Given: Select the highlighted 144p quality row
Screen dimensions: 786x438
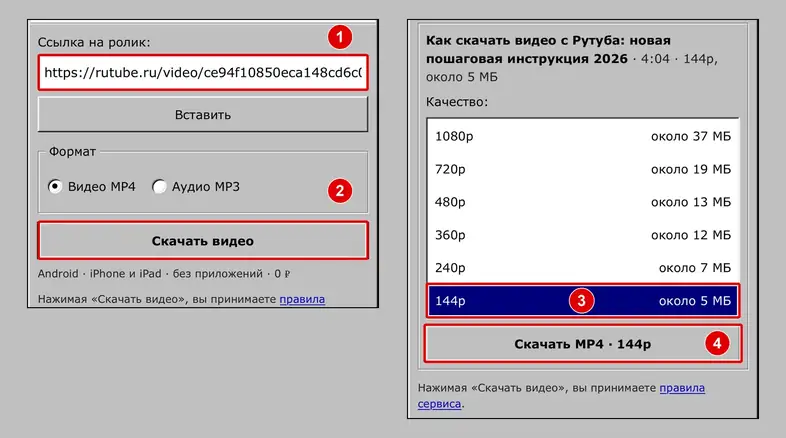Looking at the screenshot, I should [583, 301].
